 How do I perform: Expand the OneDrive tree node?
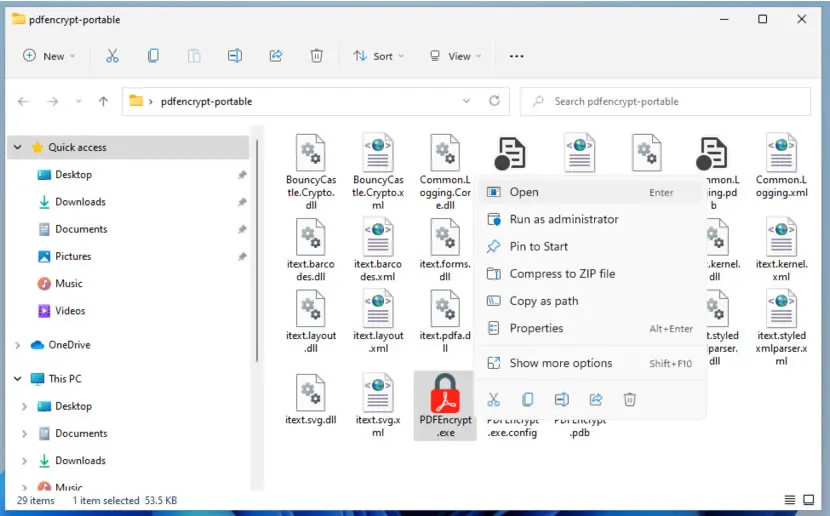pos(18,345)
